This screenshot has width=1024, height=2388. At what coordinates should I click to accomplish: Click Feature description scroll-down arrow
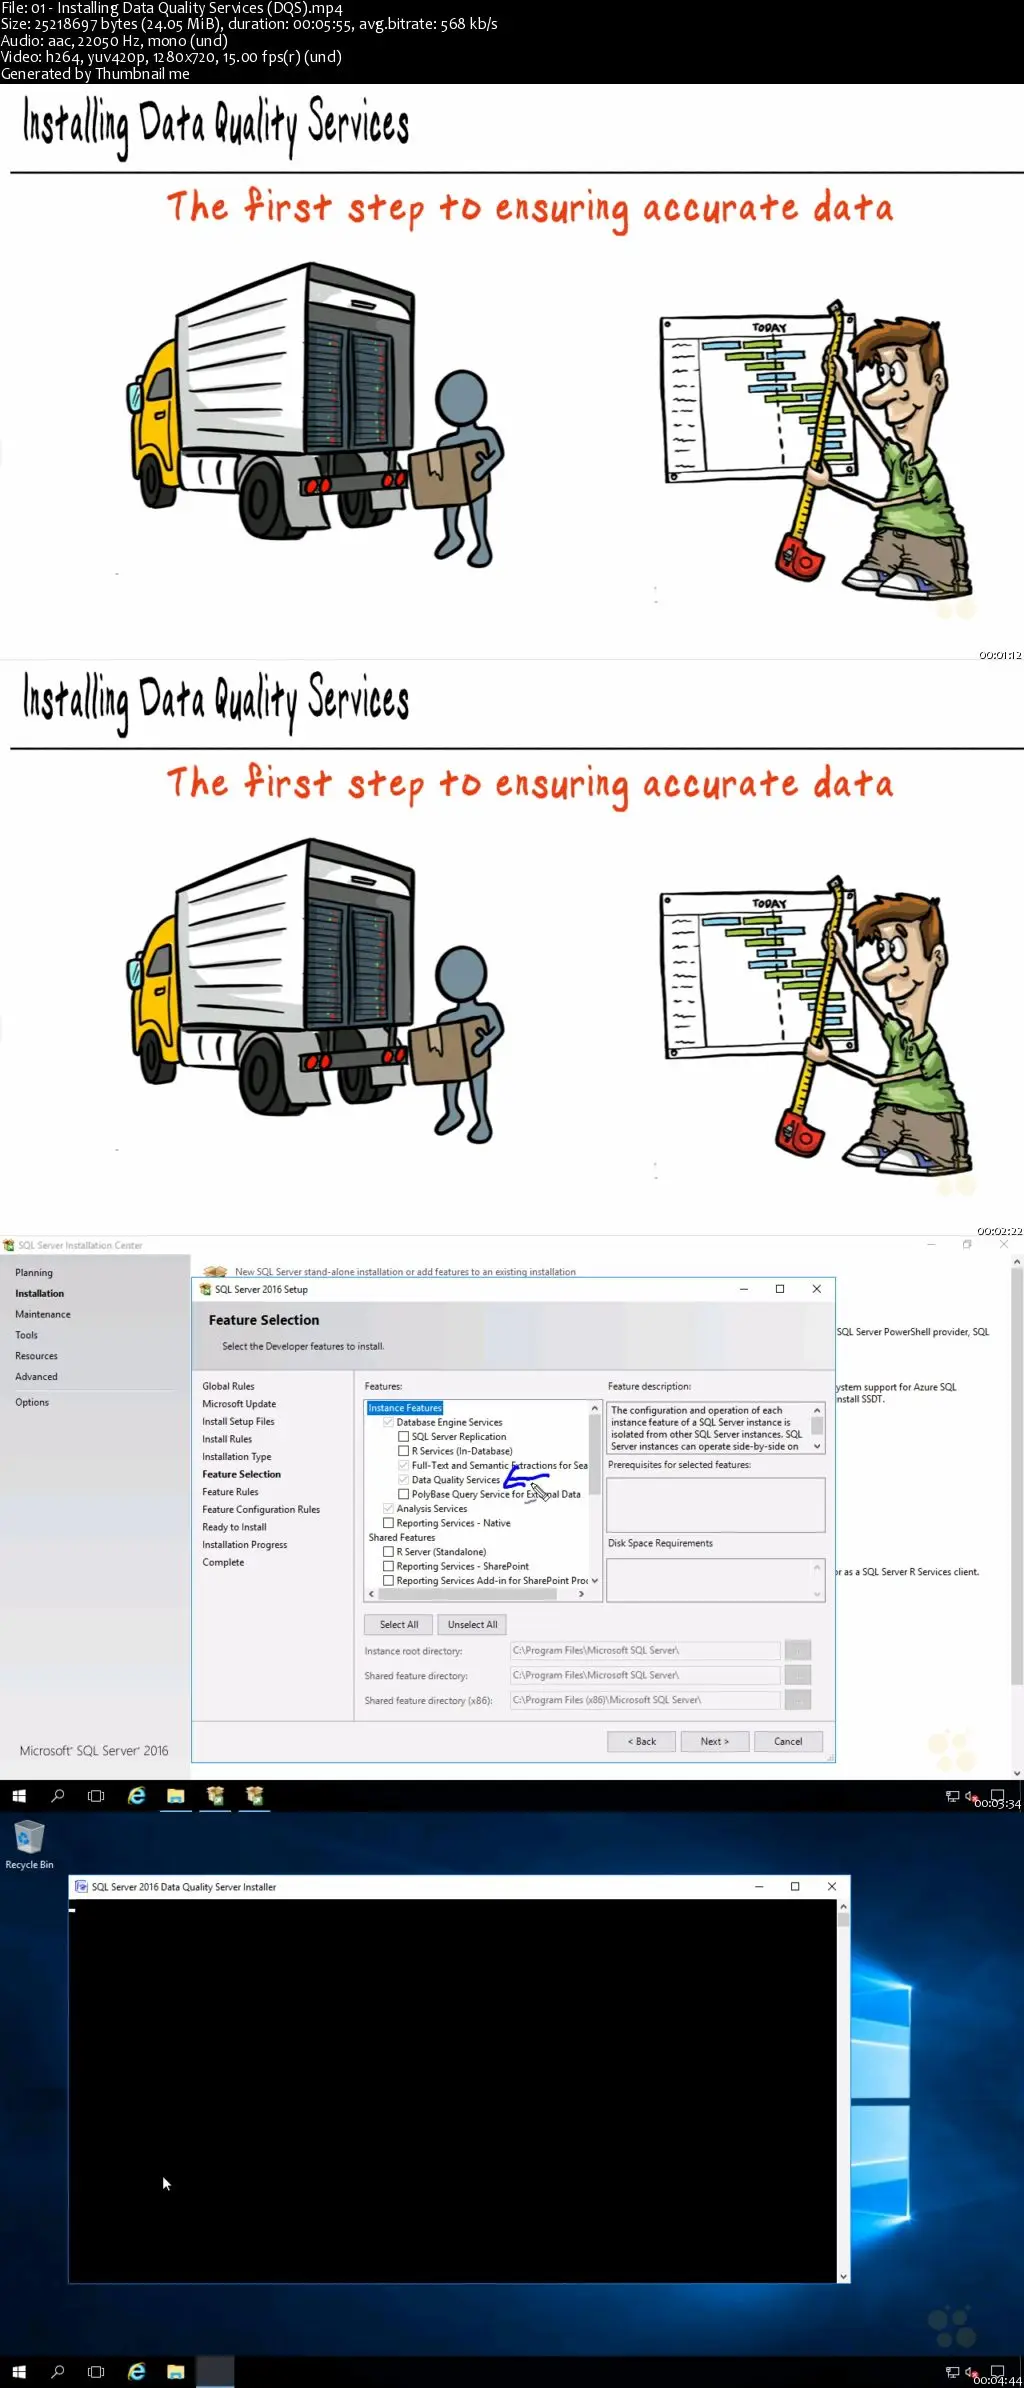[x=817, y=1446]
